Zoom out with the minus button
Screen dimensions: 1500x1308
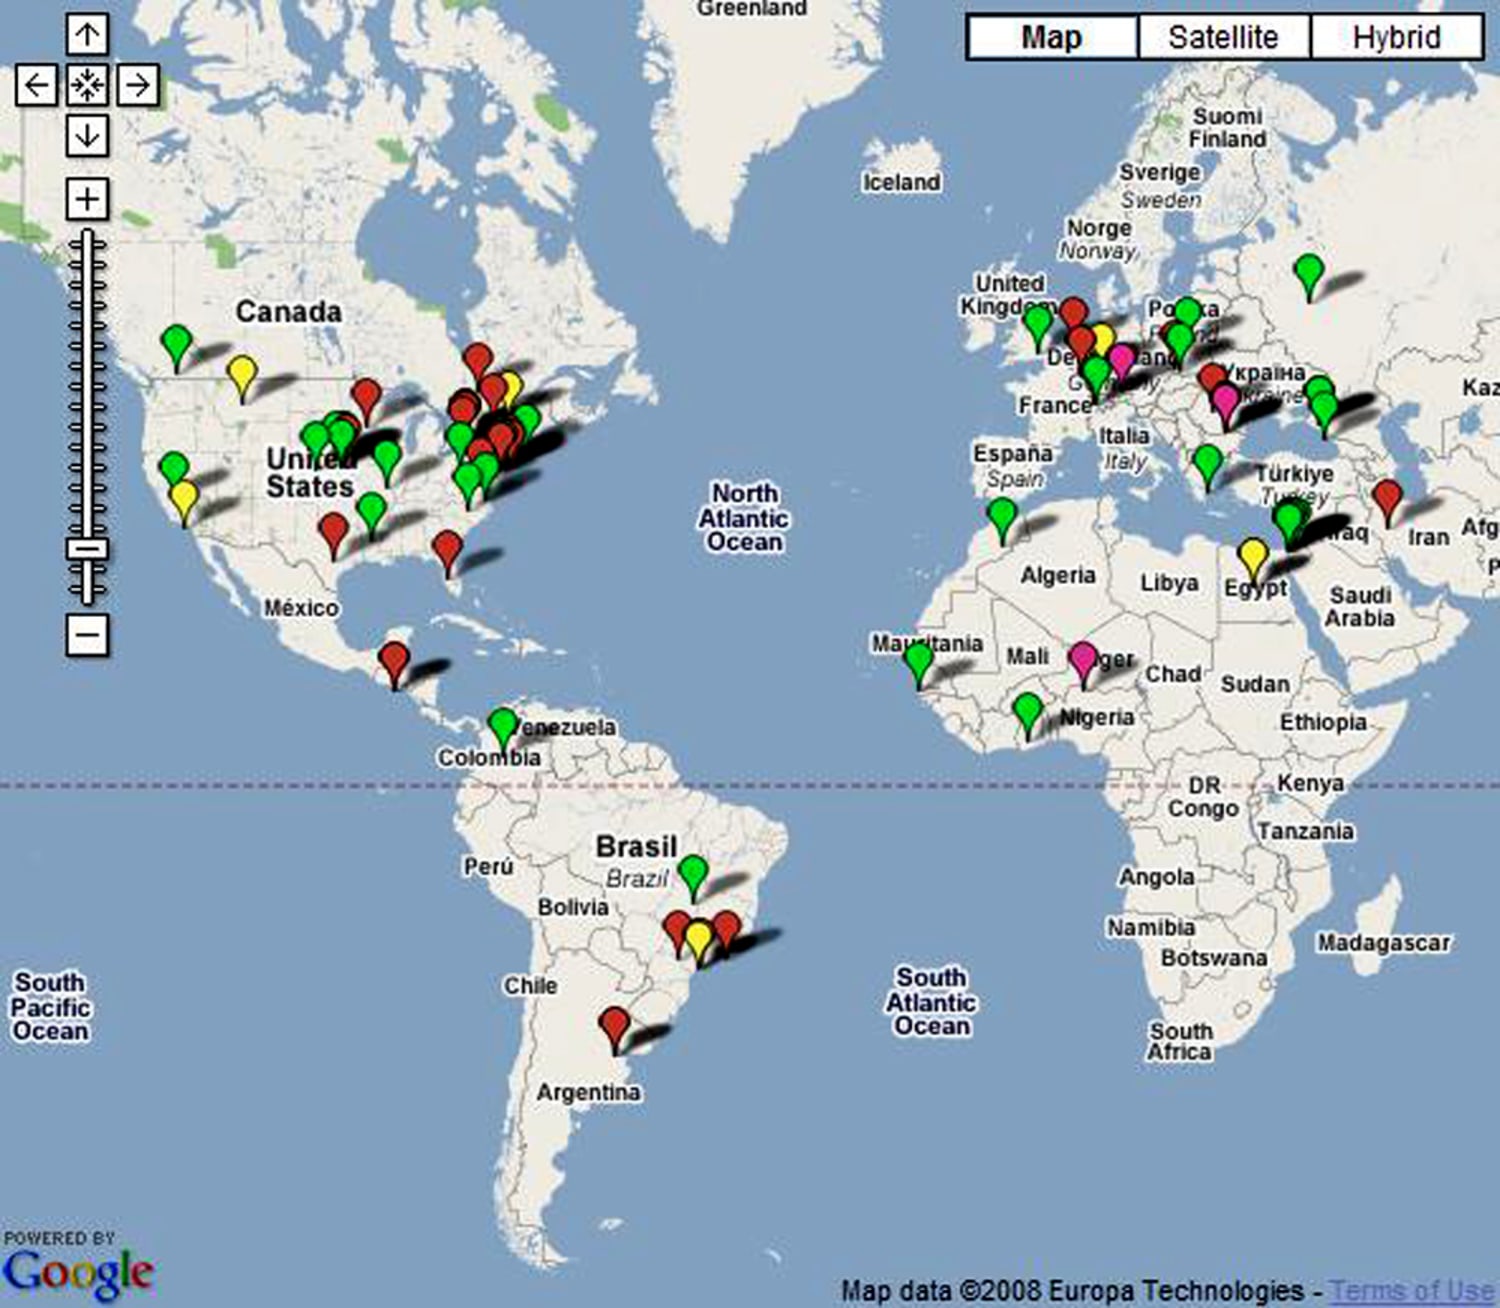coord(87,634)
